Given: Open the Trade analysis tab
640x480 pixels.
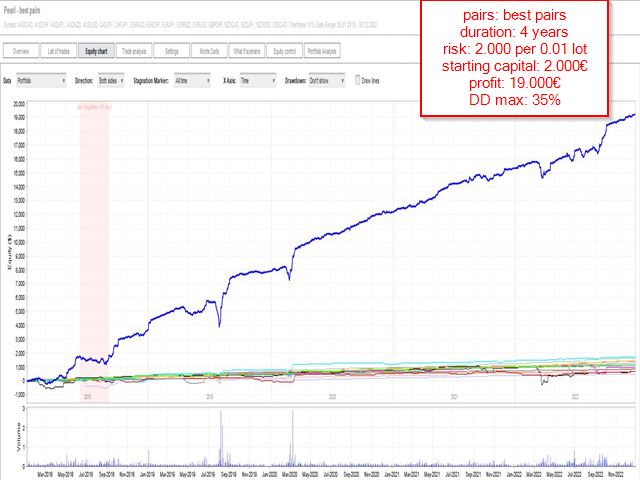Looking at the screenshot, I should 134,51.
